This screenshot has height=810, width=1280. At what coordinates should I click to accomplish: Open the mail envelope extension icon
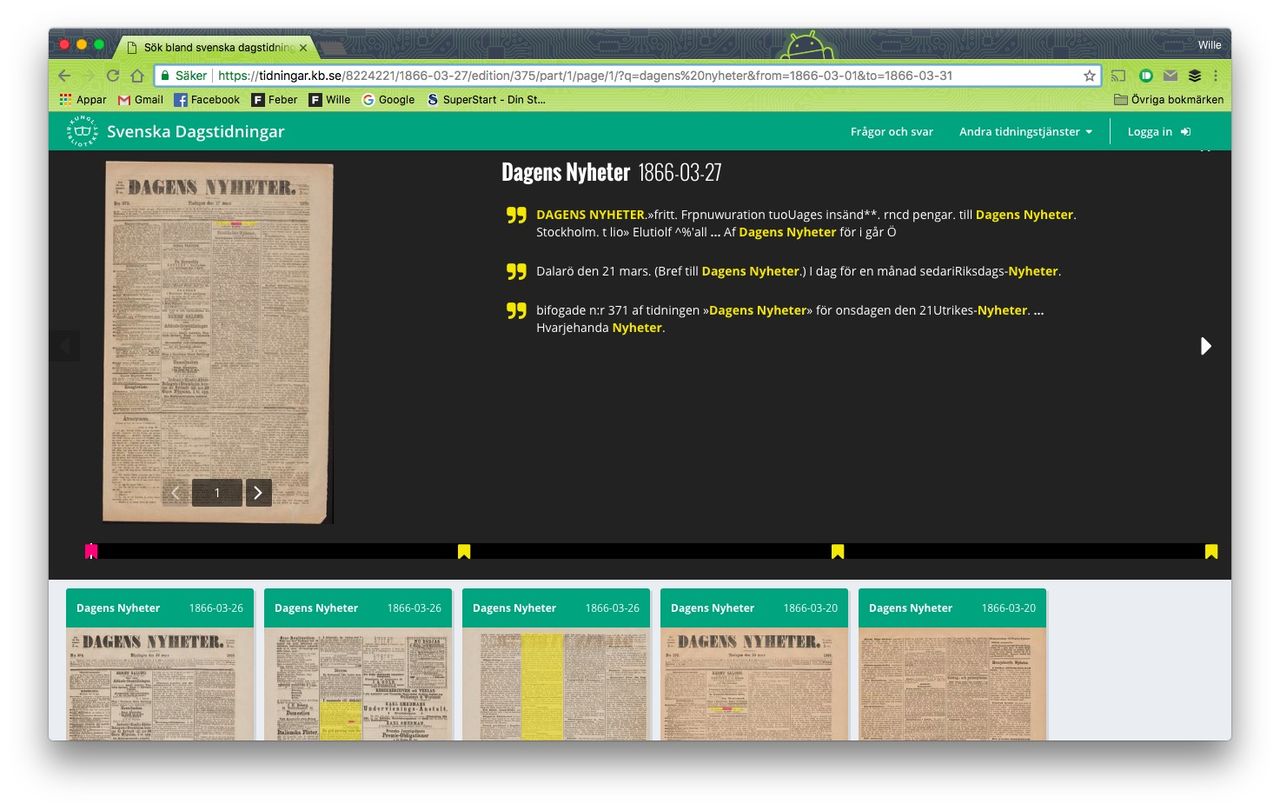click(1170, 76)
